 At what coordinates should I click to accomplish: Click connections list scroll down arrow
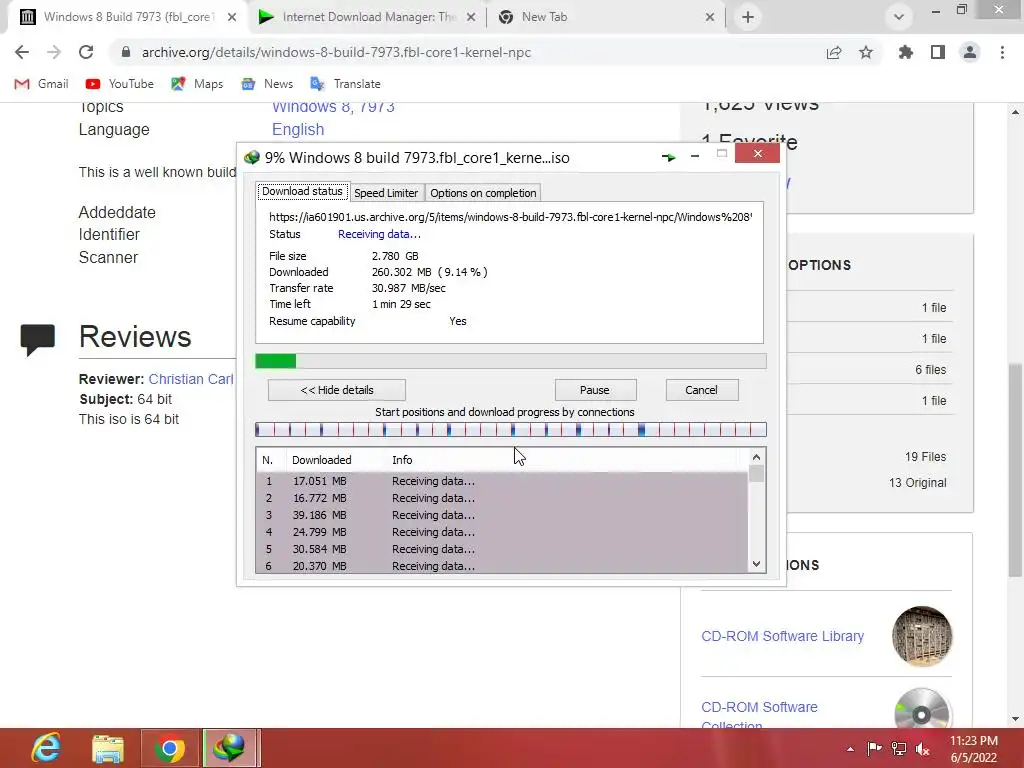click(756, 564)
